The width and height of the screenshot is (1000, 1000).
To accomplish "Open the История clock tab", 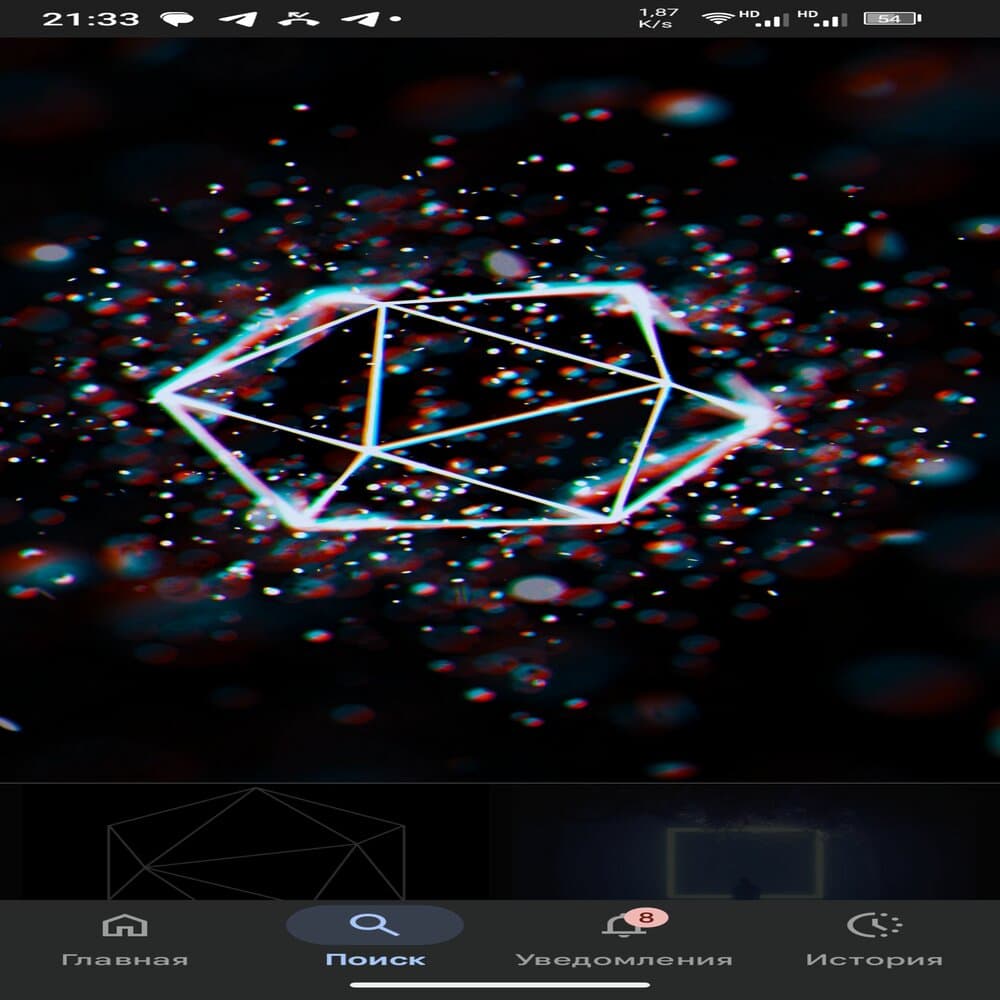I will coord(873,925).
